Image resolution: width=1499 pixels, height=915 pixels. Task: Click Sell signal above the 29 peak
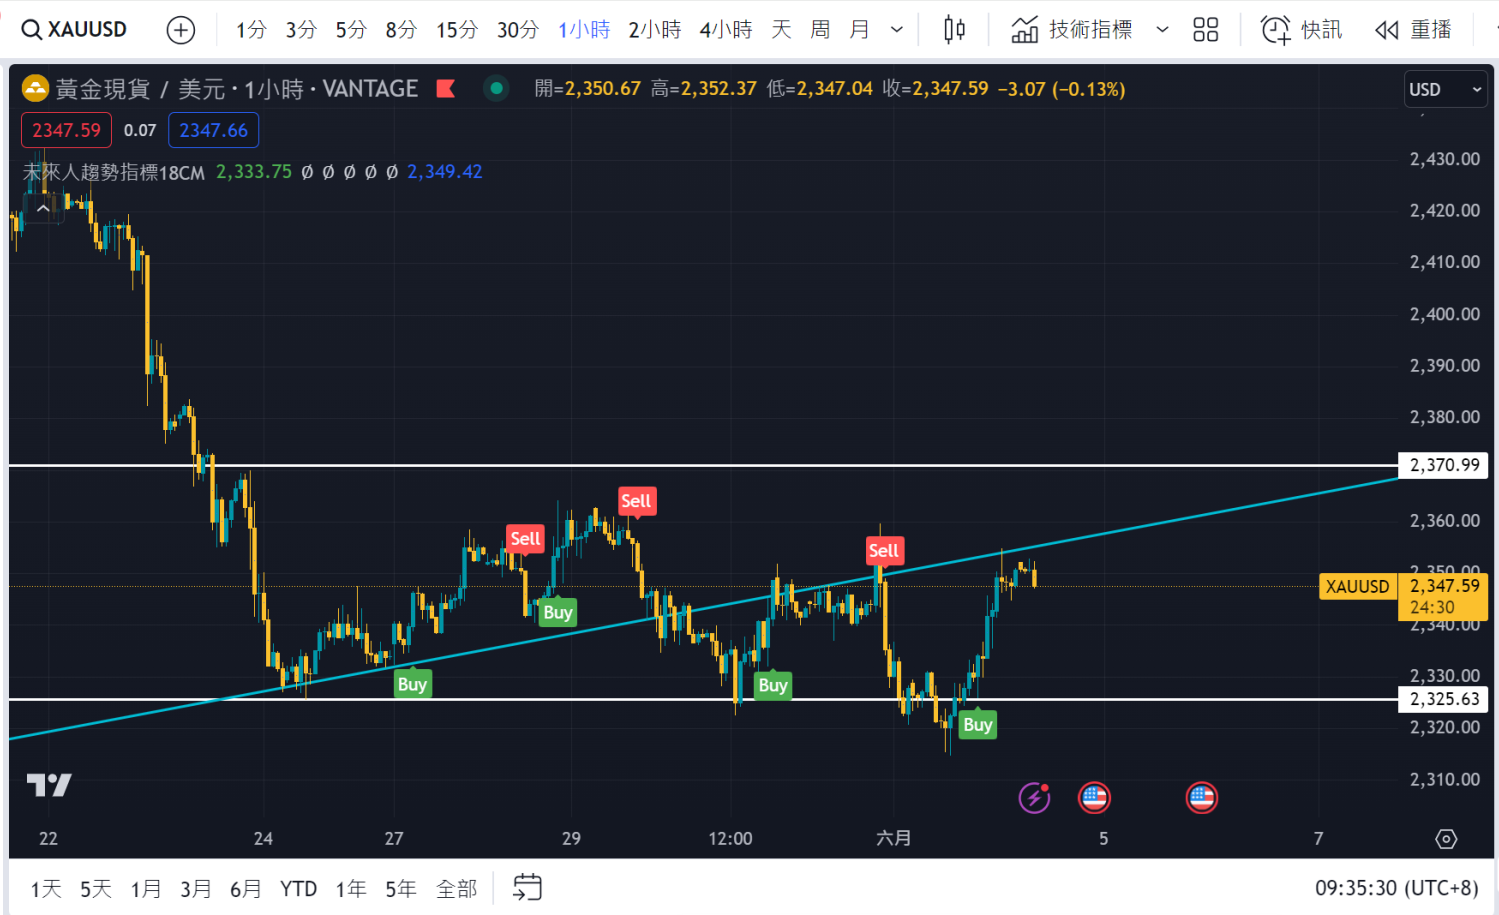click(x=636, y=501)
